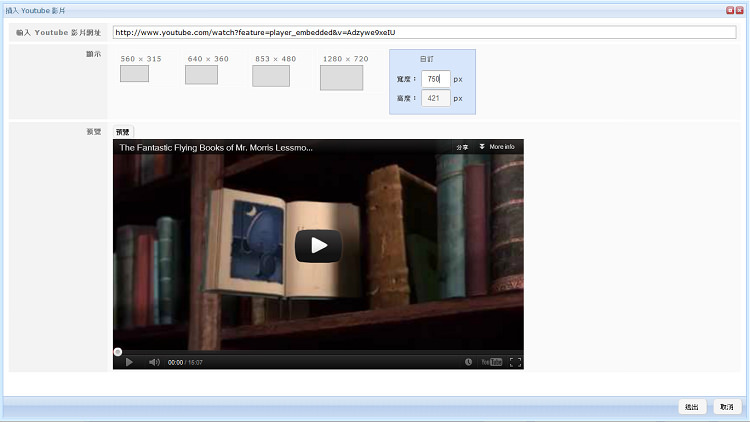
Task: Toggle fullscreen in the video player
Action: [x=515, y=362]
